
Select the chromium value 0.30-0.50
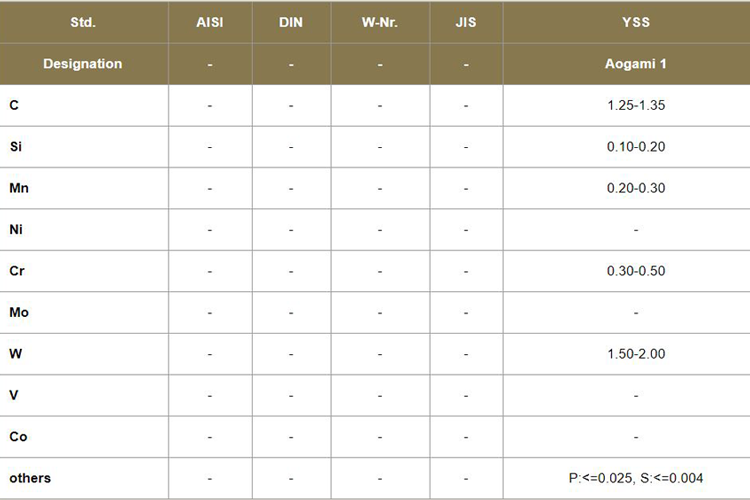point(636,271)
